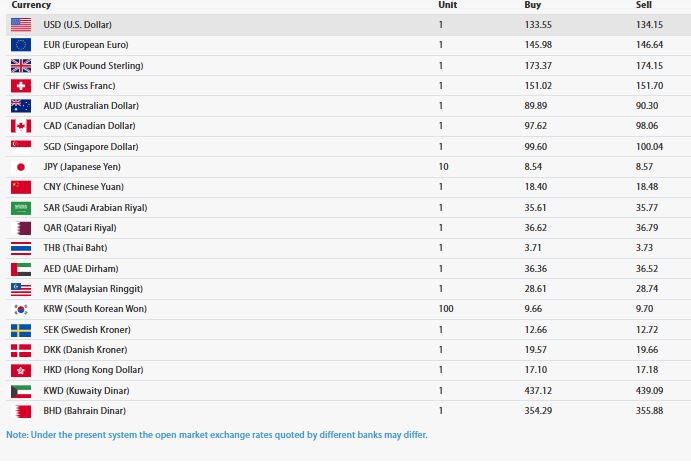Screen dimensions: 691x467
Task: Click the GBP sell rate 174.15
Action: click(649, 66)
